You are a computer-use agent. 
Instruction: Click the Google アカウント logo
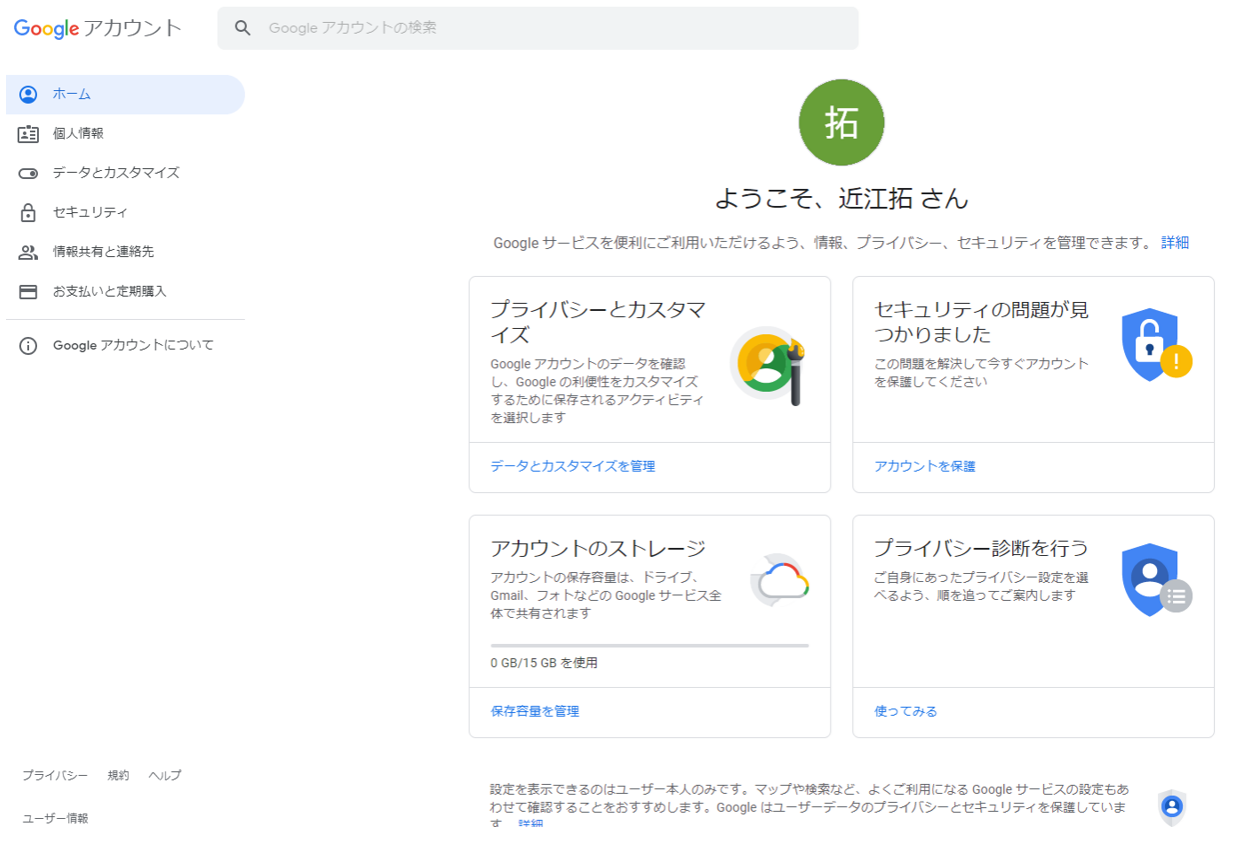(98, 28)
